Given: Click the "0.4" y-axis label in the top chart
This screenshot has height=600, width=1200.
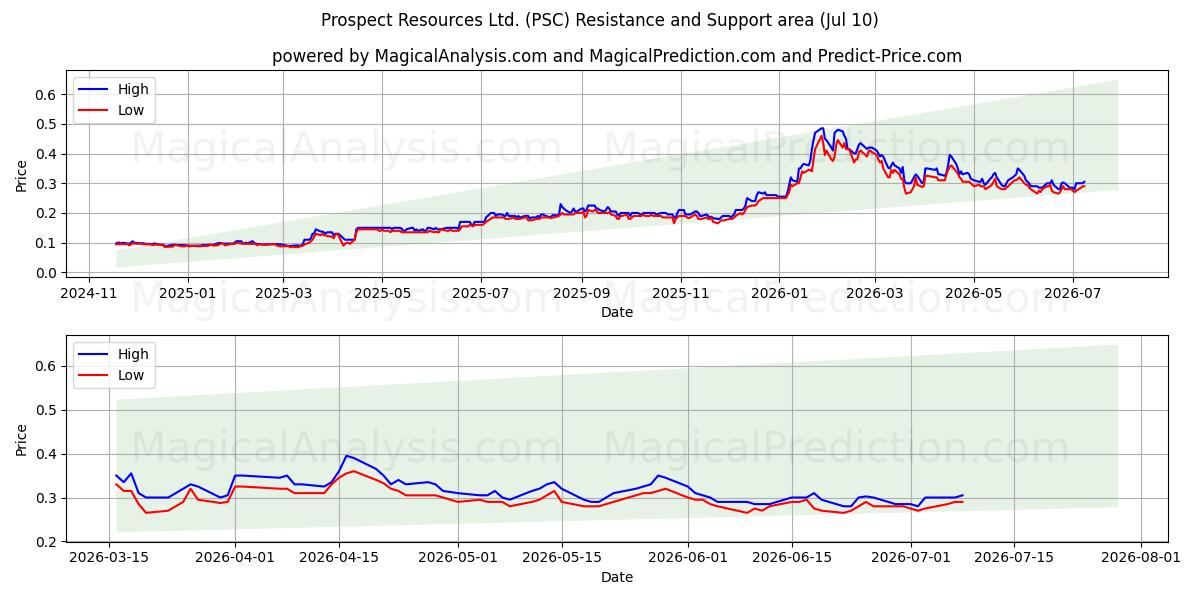Looking at the screenshot, I should 48,154.
